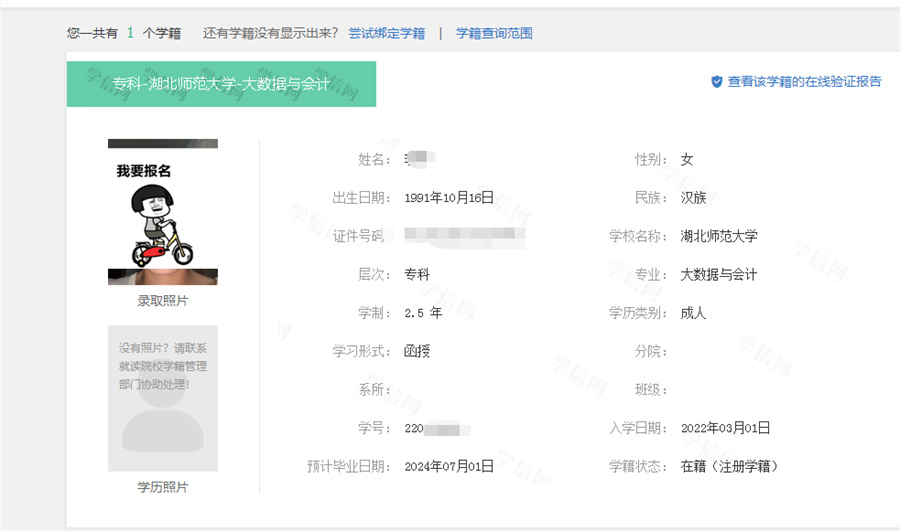Click the 系所 label
The width and height of the screenshot is (900, 531).
click(x=375, y=390)
